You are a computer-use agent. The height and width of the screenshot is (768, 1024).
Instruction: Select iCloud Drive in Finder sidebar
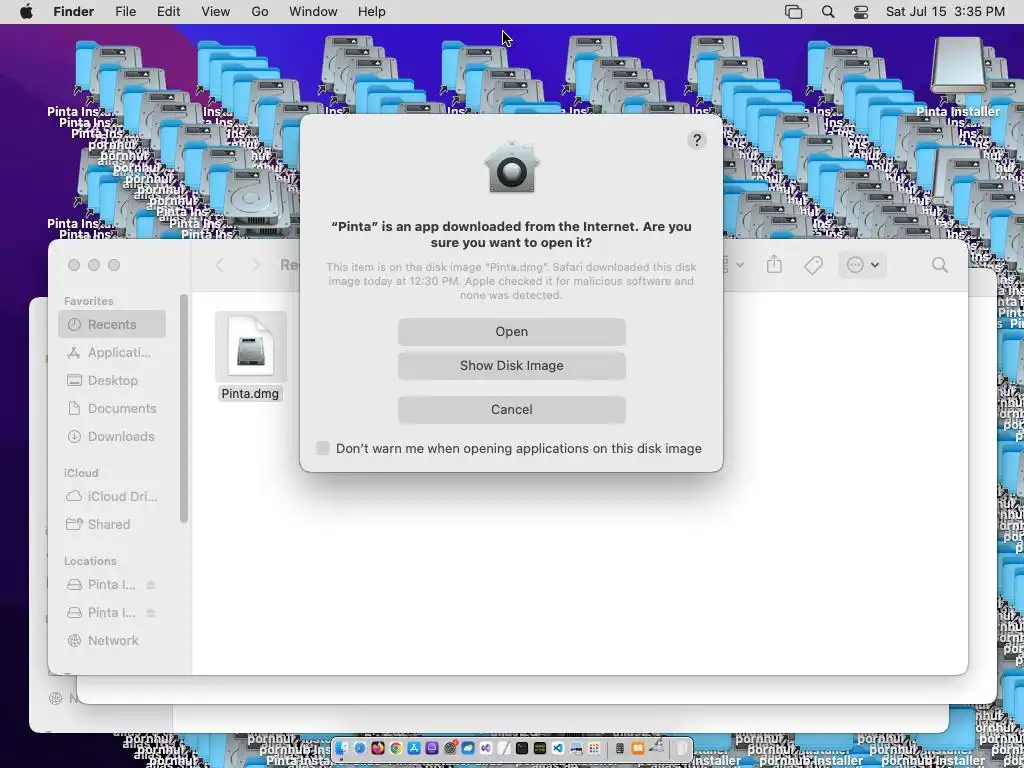pos(112,496)
